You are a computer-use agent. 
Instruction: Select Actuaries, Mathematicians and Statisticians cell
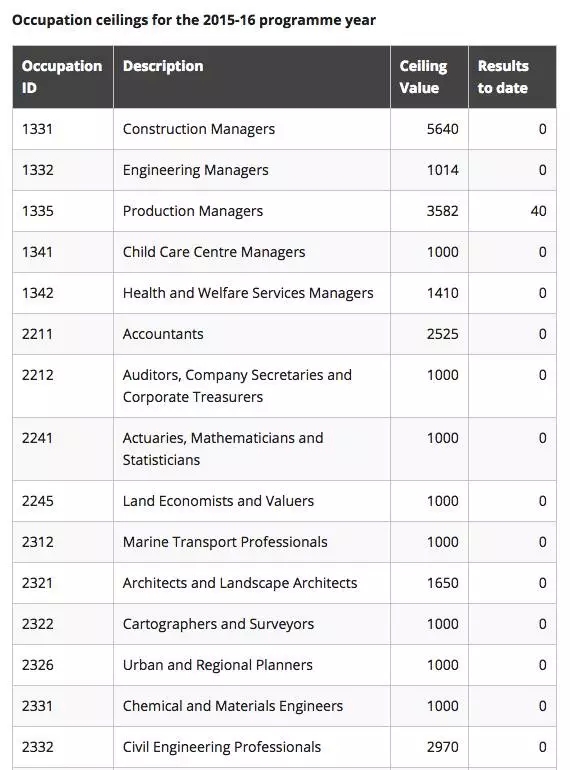(252, 449)
